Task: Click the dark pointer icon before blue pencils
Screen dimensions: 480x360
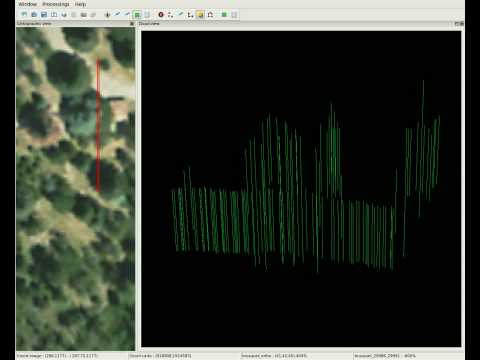Action: point(107,15)
